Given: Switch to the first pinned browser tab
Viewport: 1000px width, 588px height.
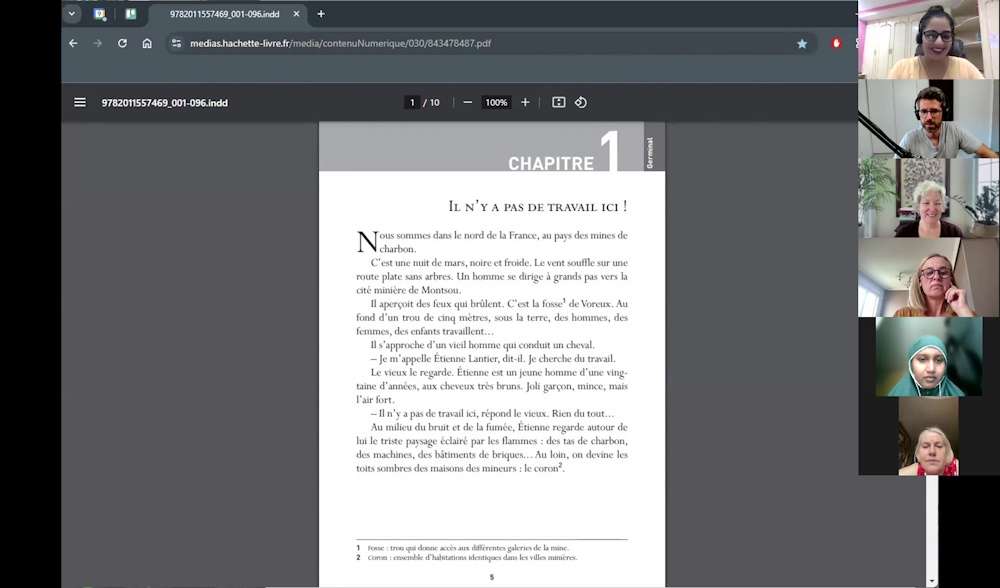Looking at the screenshot, I should 99,13.
